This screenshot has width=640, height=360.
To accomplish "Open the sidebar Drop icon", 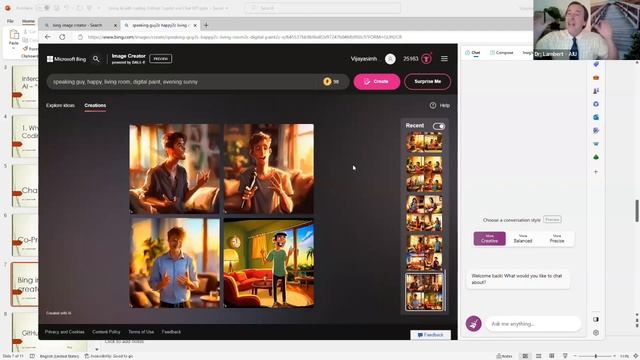I will (596, 144).
